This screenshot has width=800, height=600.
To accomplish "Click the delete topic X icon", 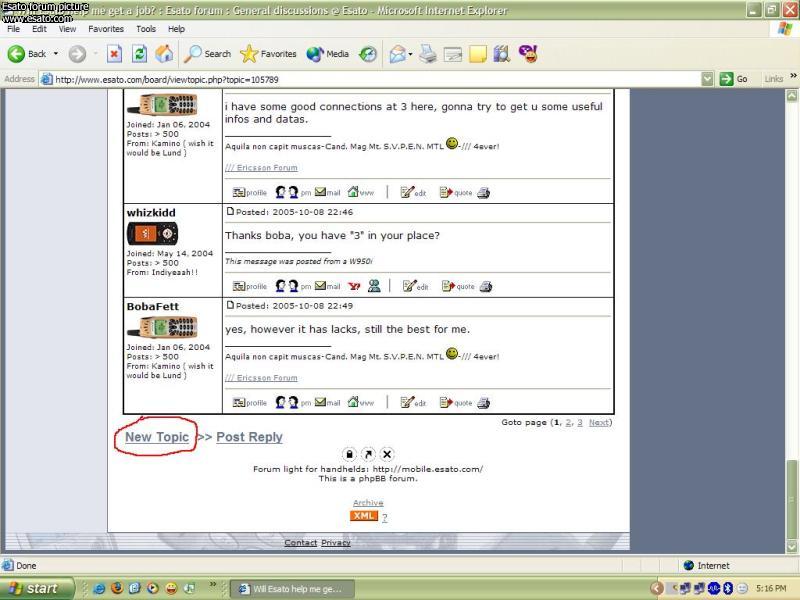I will (387, 454).
